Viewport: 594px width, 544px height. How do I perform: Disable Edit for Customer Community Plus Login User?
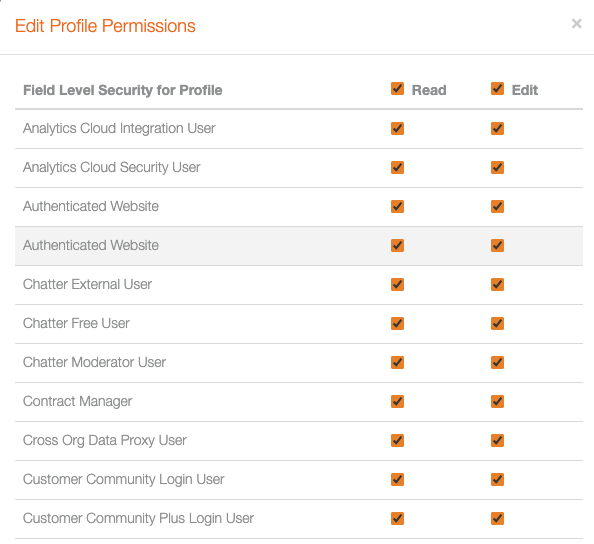[497, 519]
